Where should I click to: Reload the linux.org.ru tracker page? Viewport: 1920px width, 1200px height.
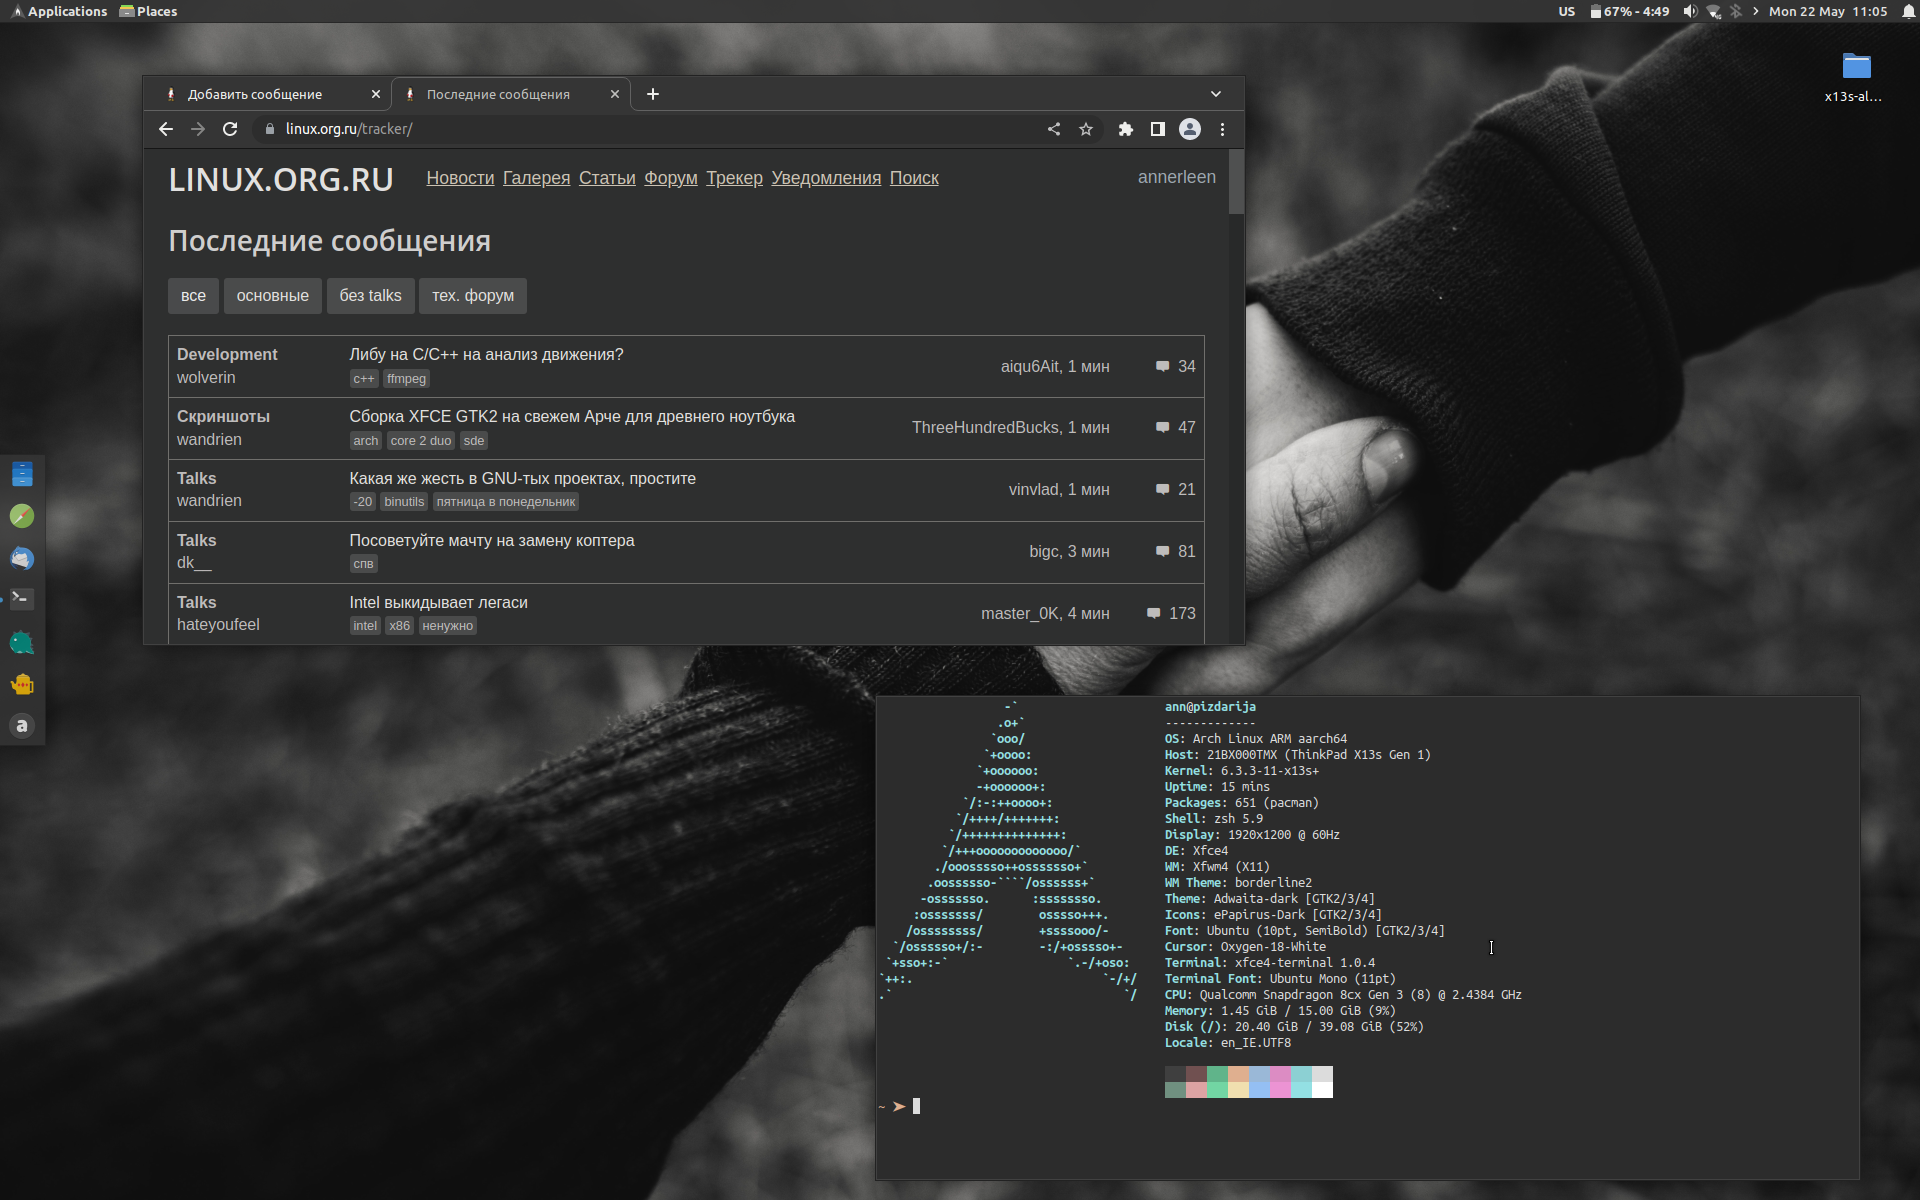(x=230, y=129)
